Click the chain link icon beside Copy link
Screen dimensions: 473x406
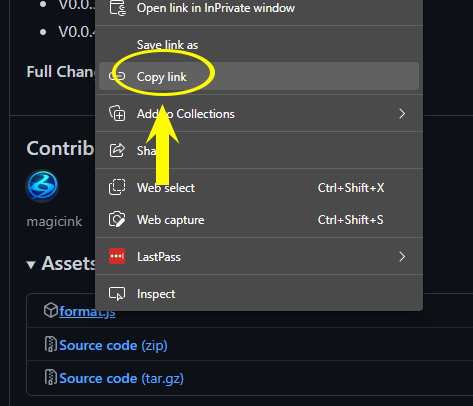(117, 76)
